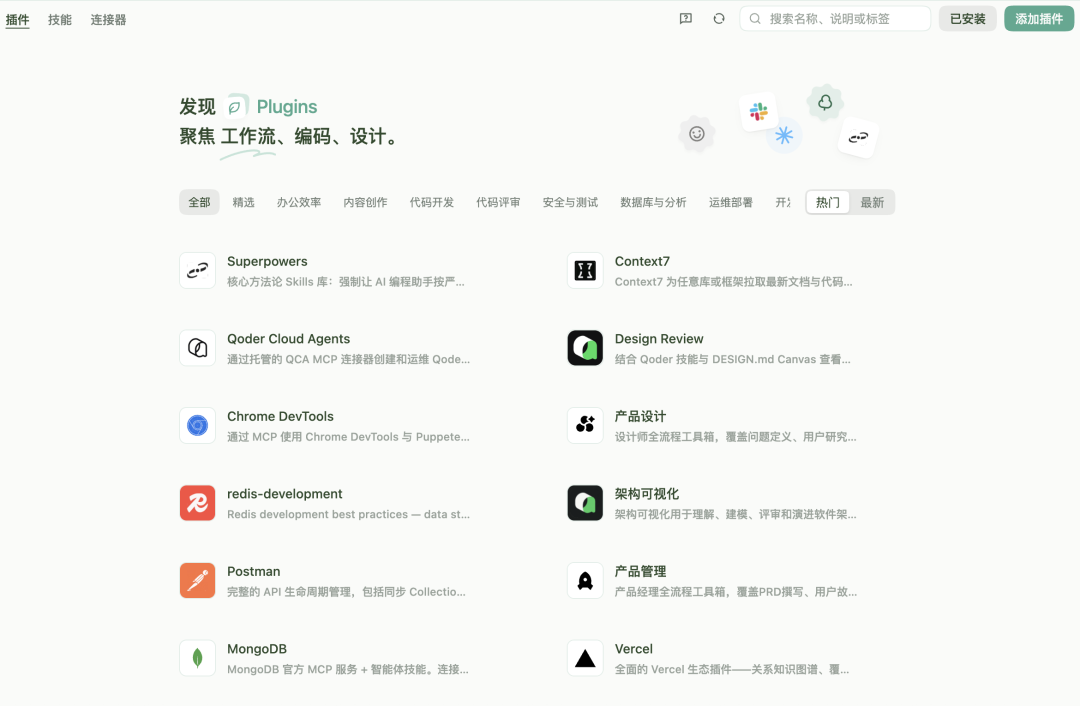Select the 精选 category filter
Image resolution: width=1080 pixels, height=706 pixels.
243,203
